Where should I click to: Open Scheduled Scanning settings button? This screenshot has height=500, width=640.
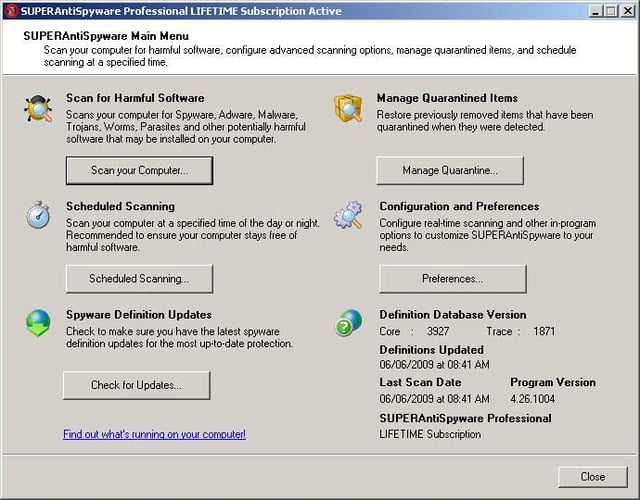tap(139, 279)
